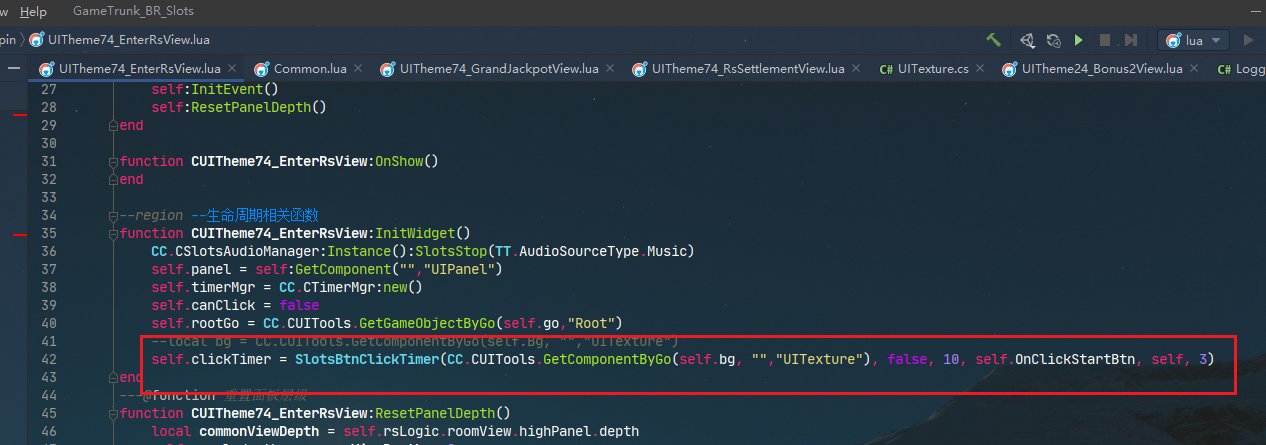Click the grey Stop square icon

click(1105, 40)
